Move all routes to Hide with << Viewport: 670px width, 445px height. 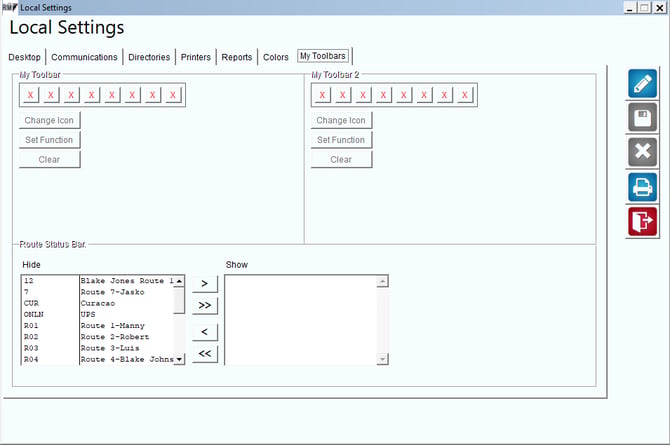(205, 354)
